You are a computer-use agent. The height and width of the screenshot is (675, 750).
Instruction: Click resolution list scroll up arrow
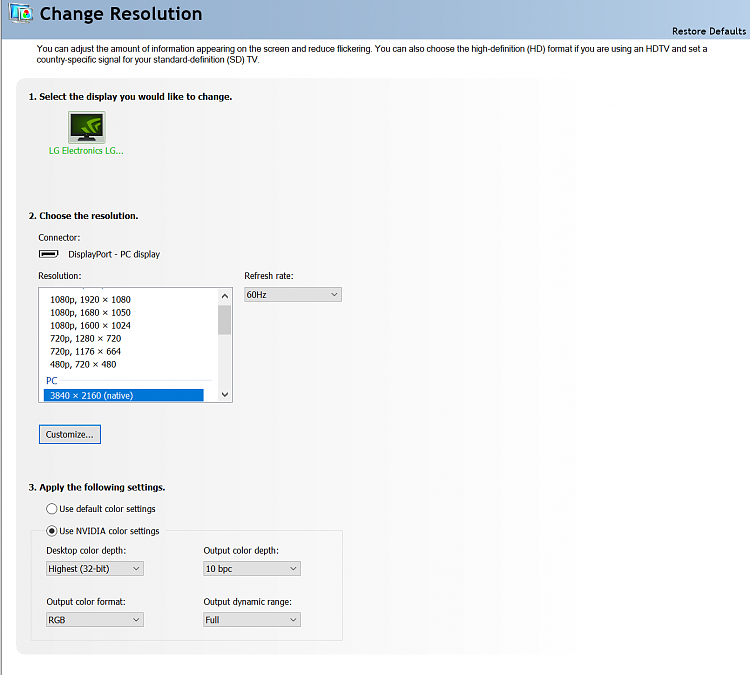pyautogui.click(x=225, y=296)
